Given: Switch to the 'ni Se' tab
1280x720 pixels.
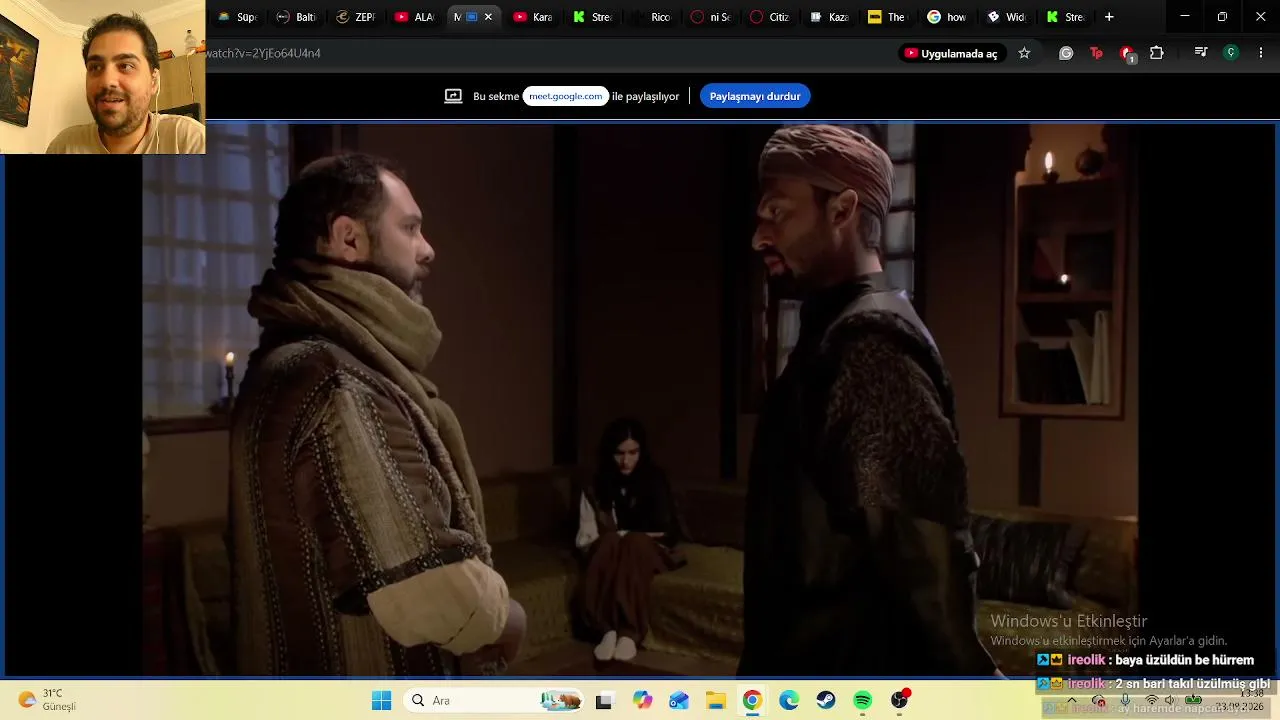Looking at the screenshot, I should (x=711, y=17).
